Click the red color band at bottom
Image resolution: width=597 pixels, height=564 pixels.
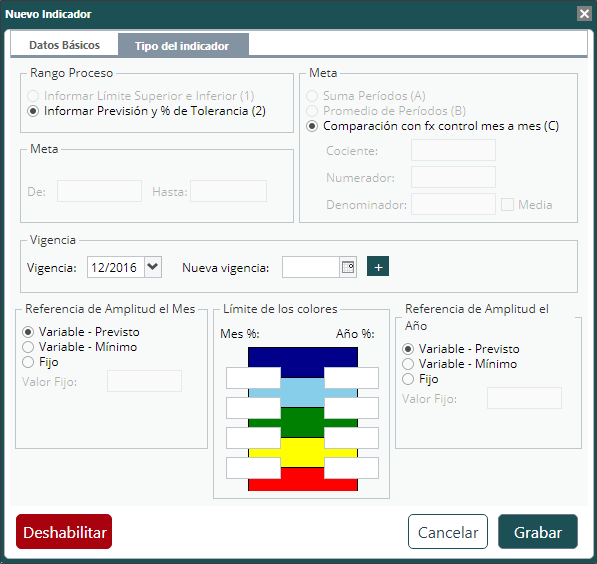303,484
